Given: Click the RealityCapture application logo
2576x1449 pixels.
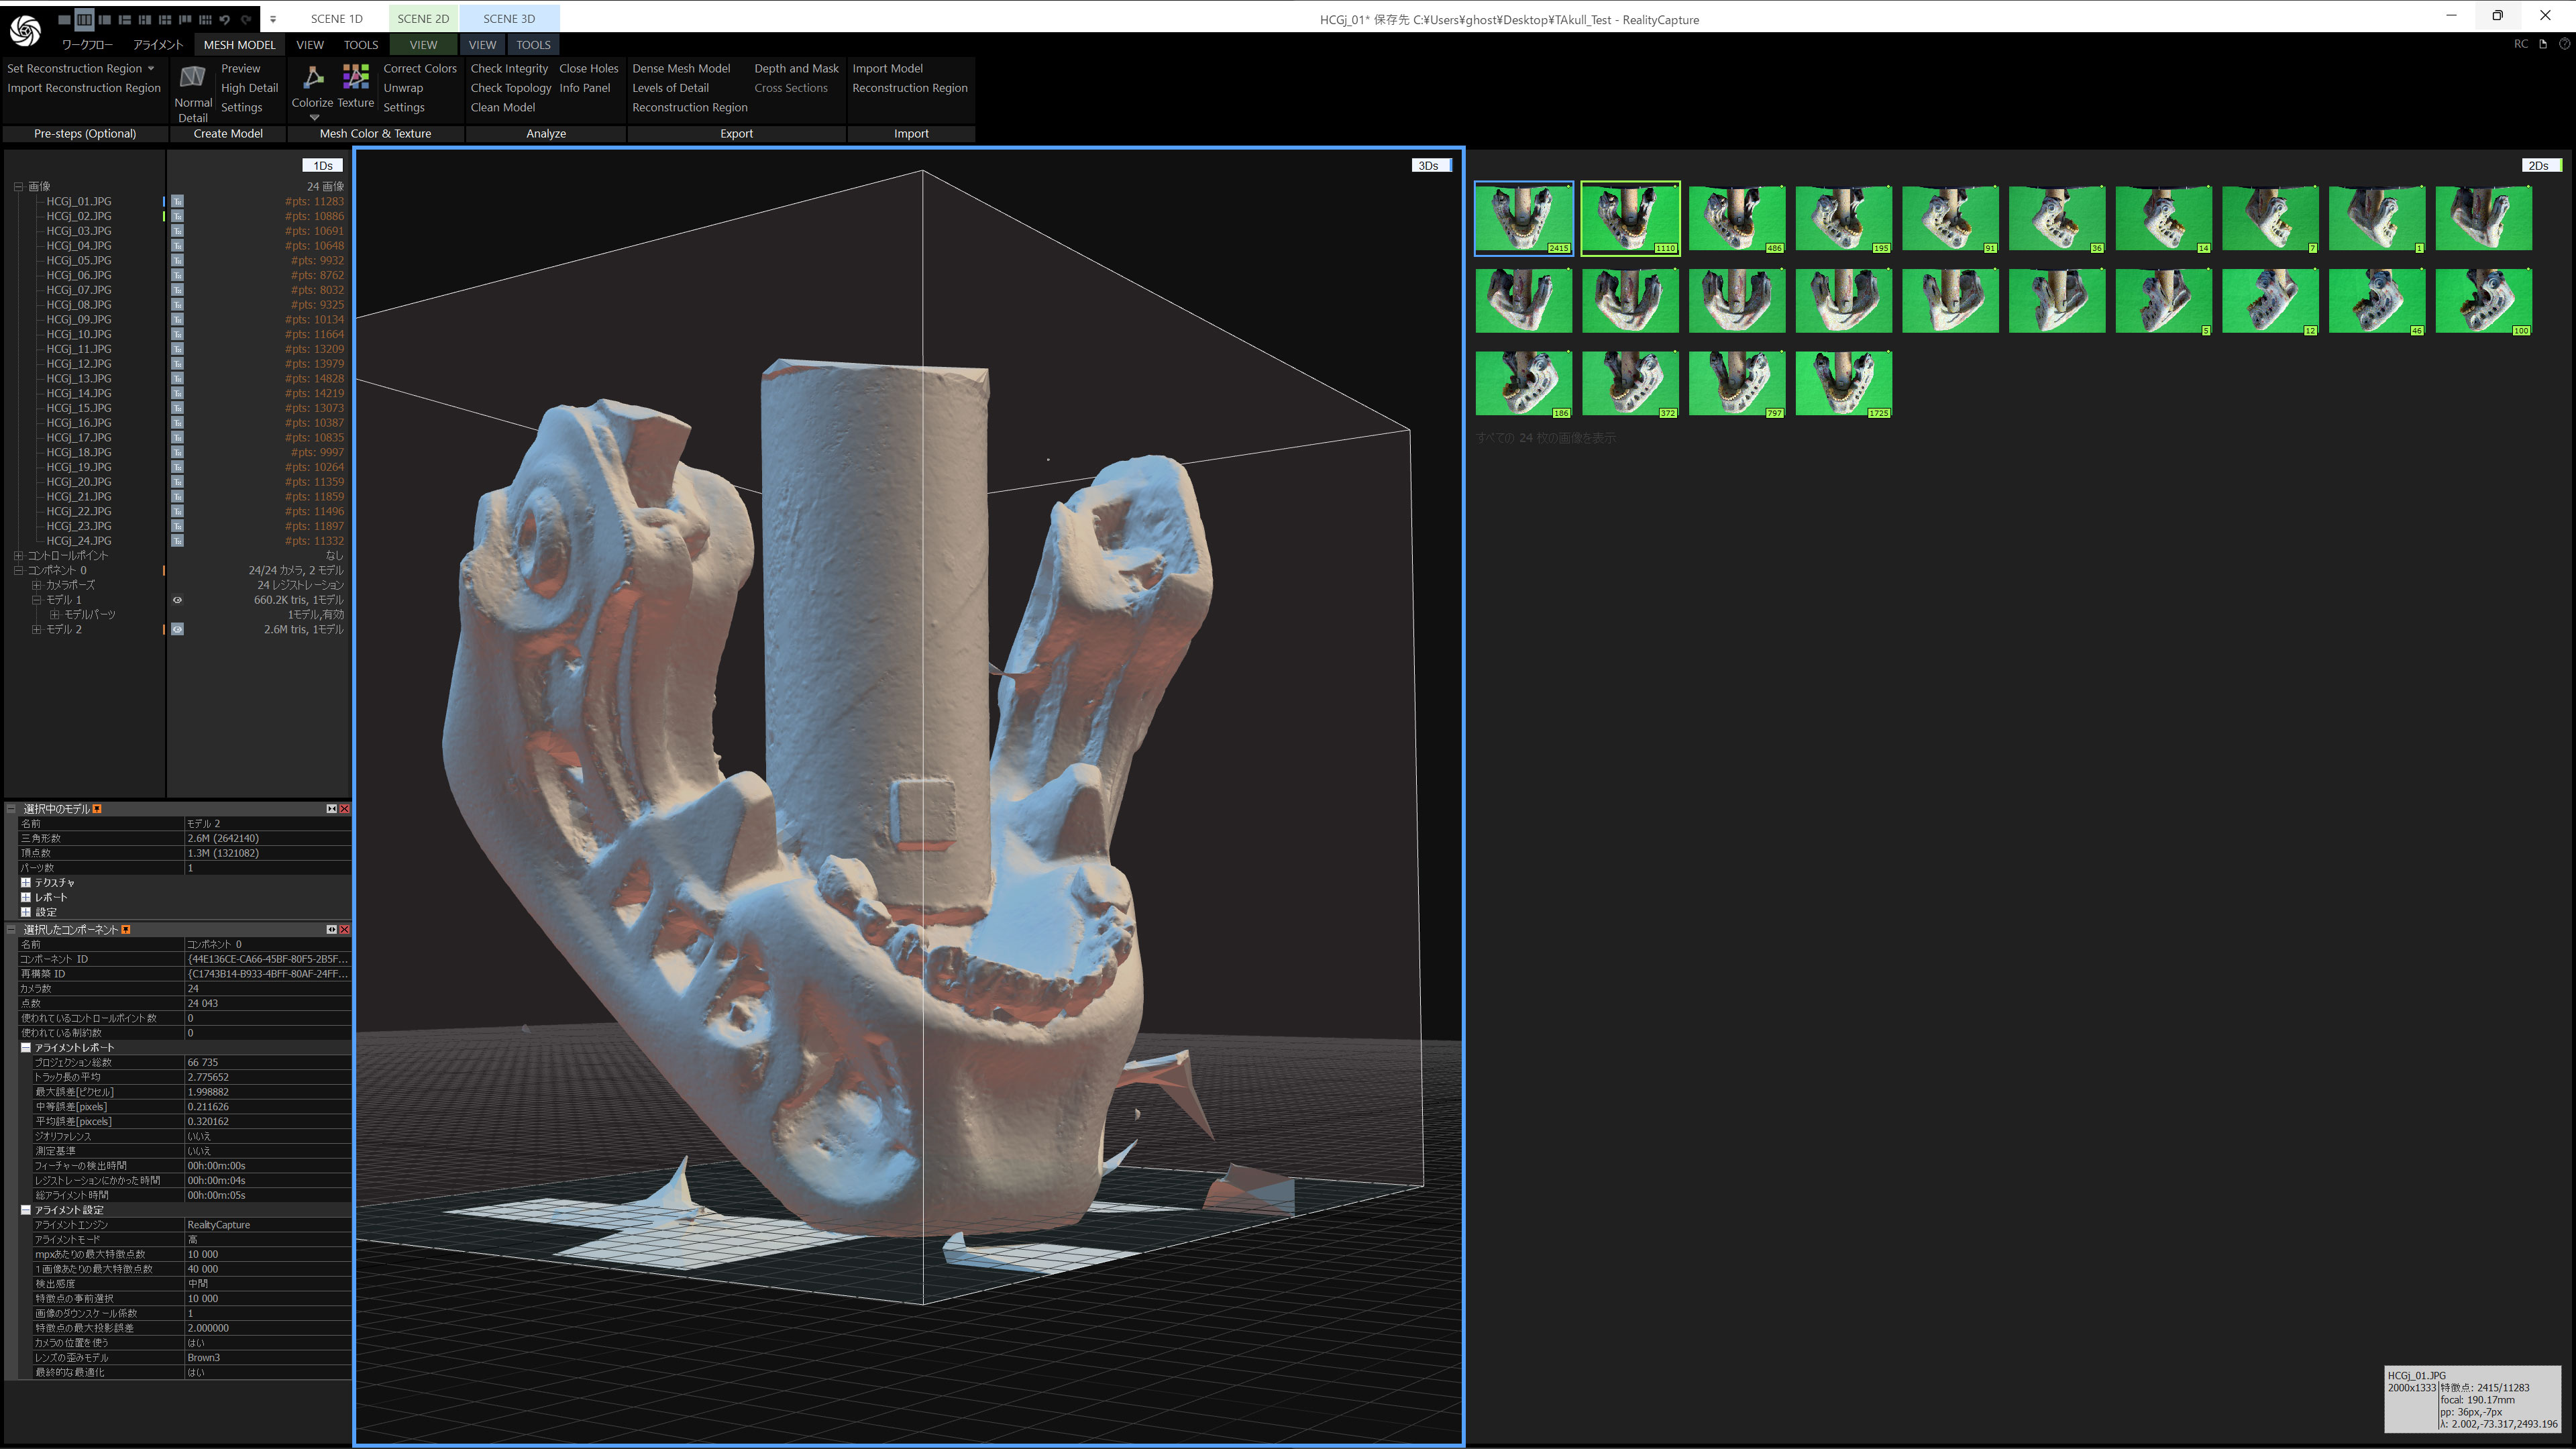Looking at the screenshot, I should (25, 30).
